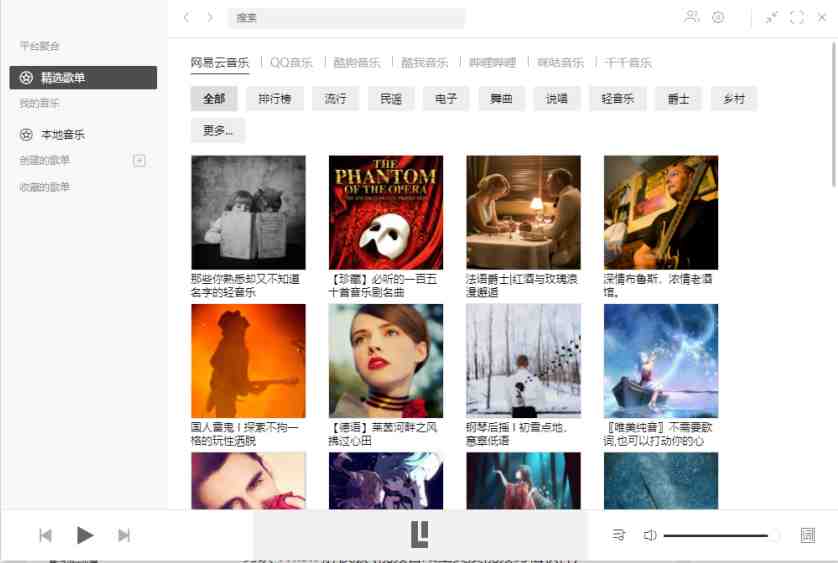Select the 爵士 category filter

(678, 98)
